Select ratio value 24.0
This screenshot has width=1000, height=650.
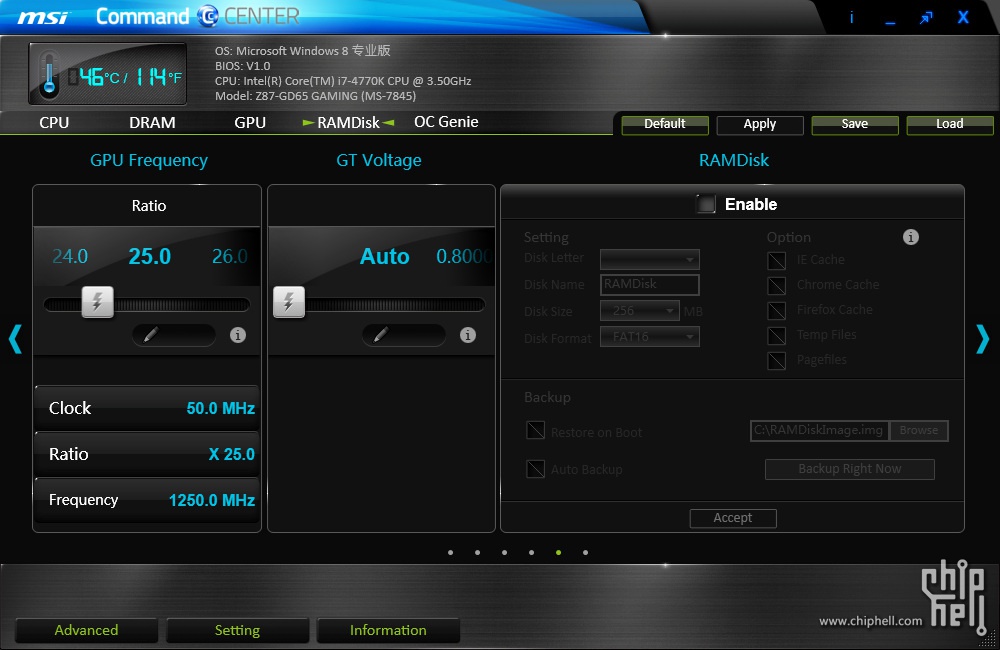70,256
